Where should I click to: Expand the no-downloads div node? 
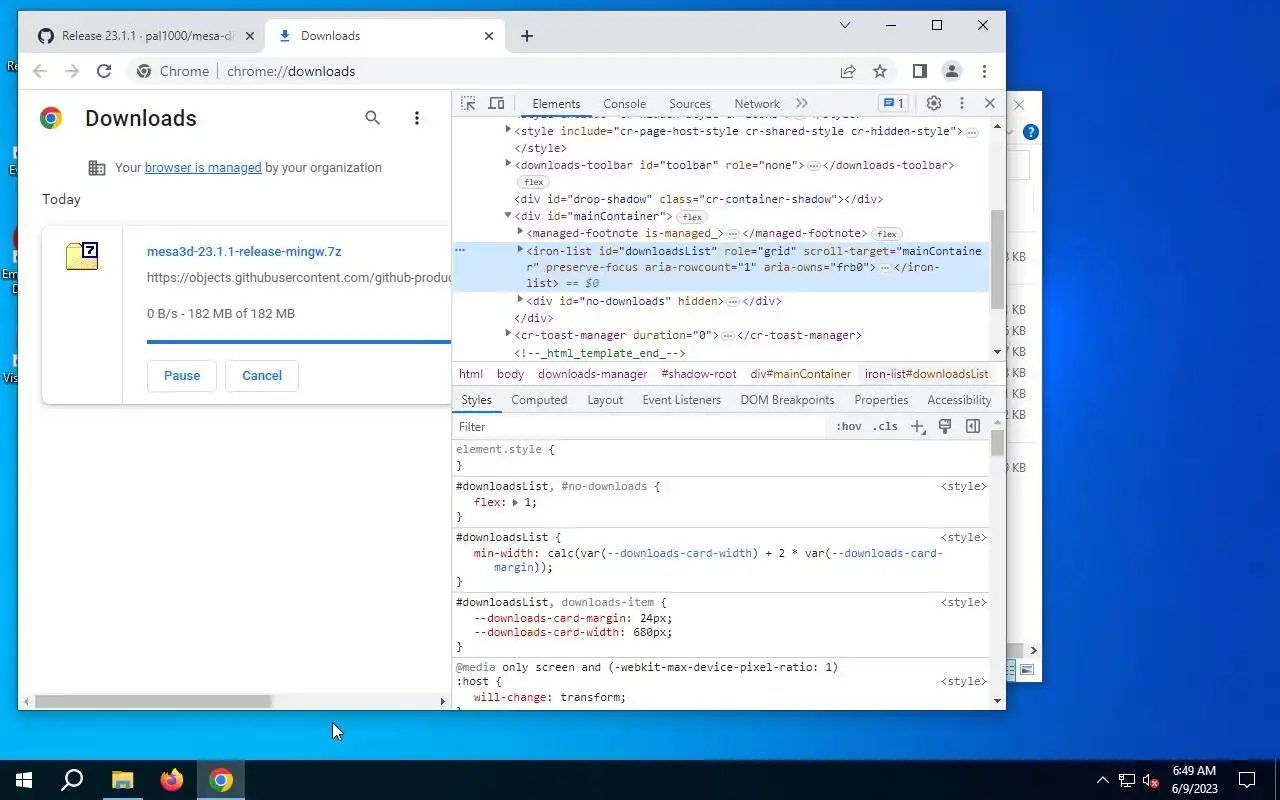520,300
